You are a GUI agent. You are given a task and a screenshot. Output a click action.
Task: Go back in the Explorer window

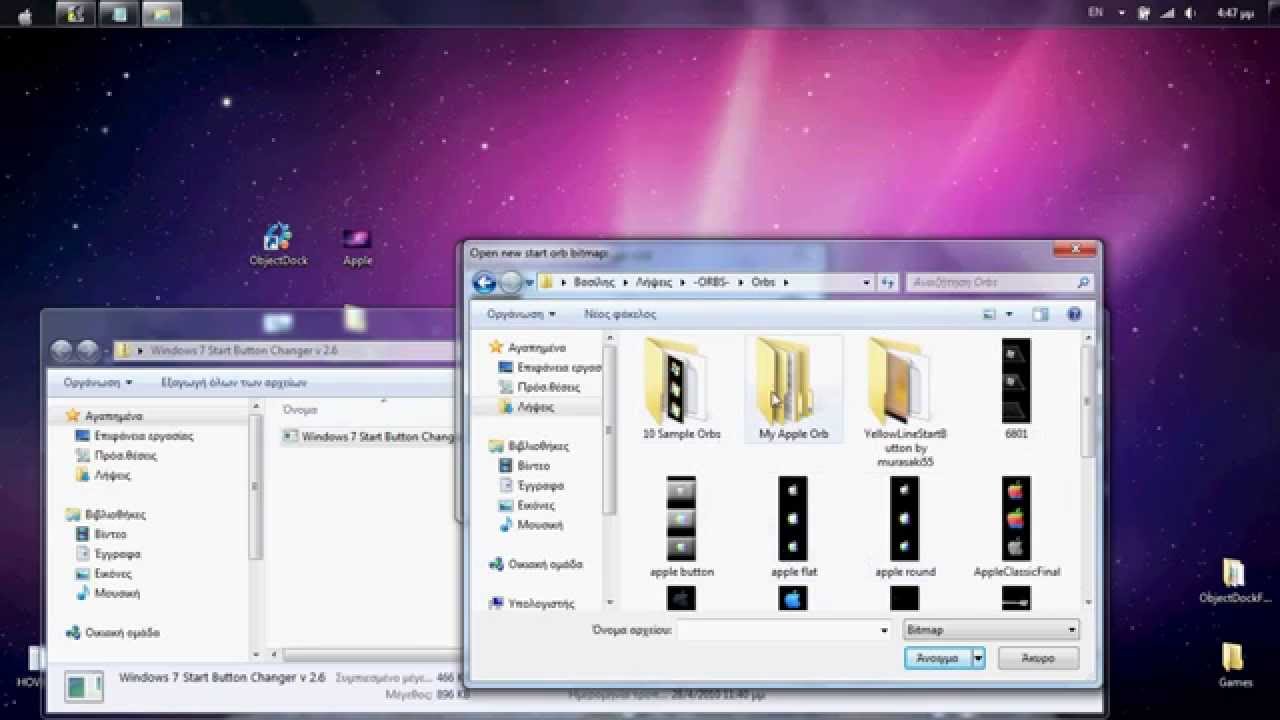coord(62,350)
